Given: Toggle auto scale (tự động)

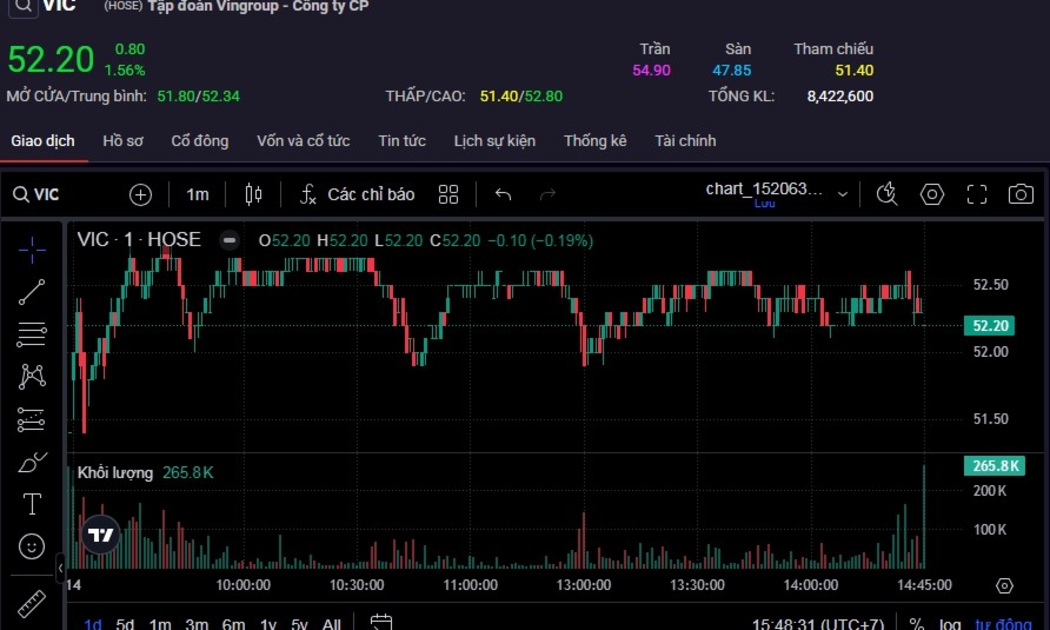Looking at the screenshot, I should 1002,624.
